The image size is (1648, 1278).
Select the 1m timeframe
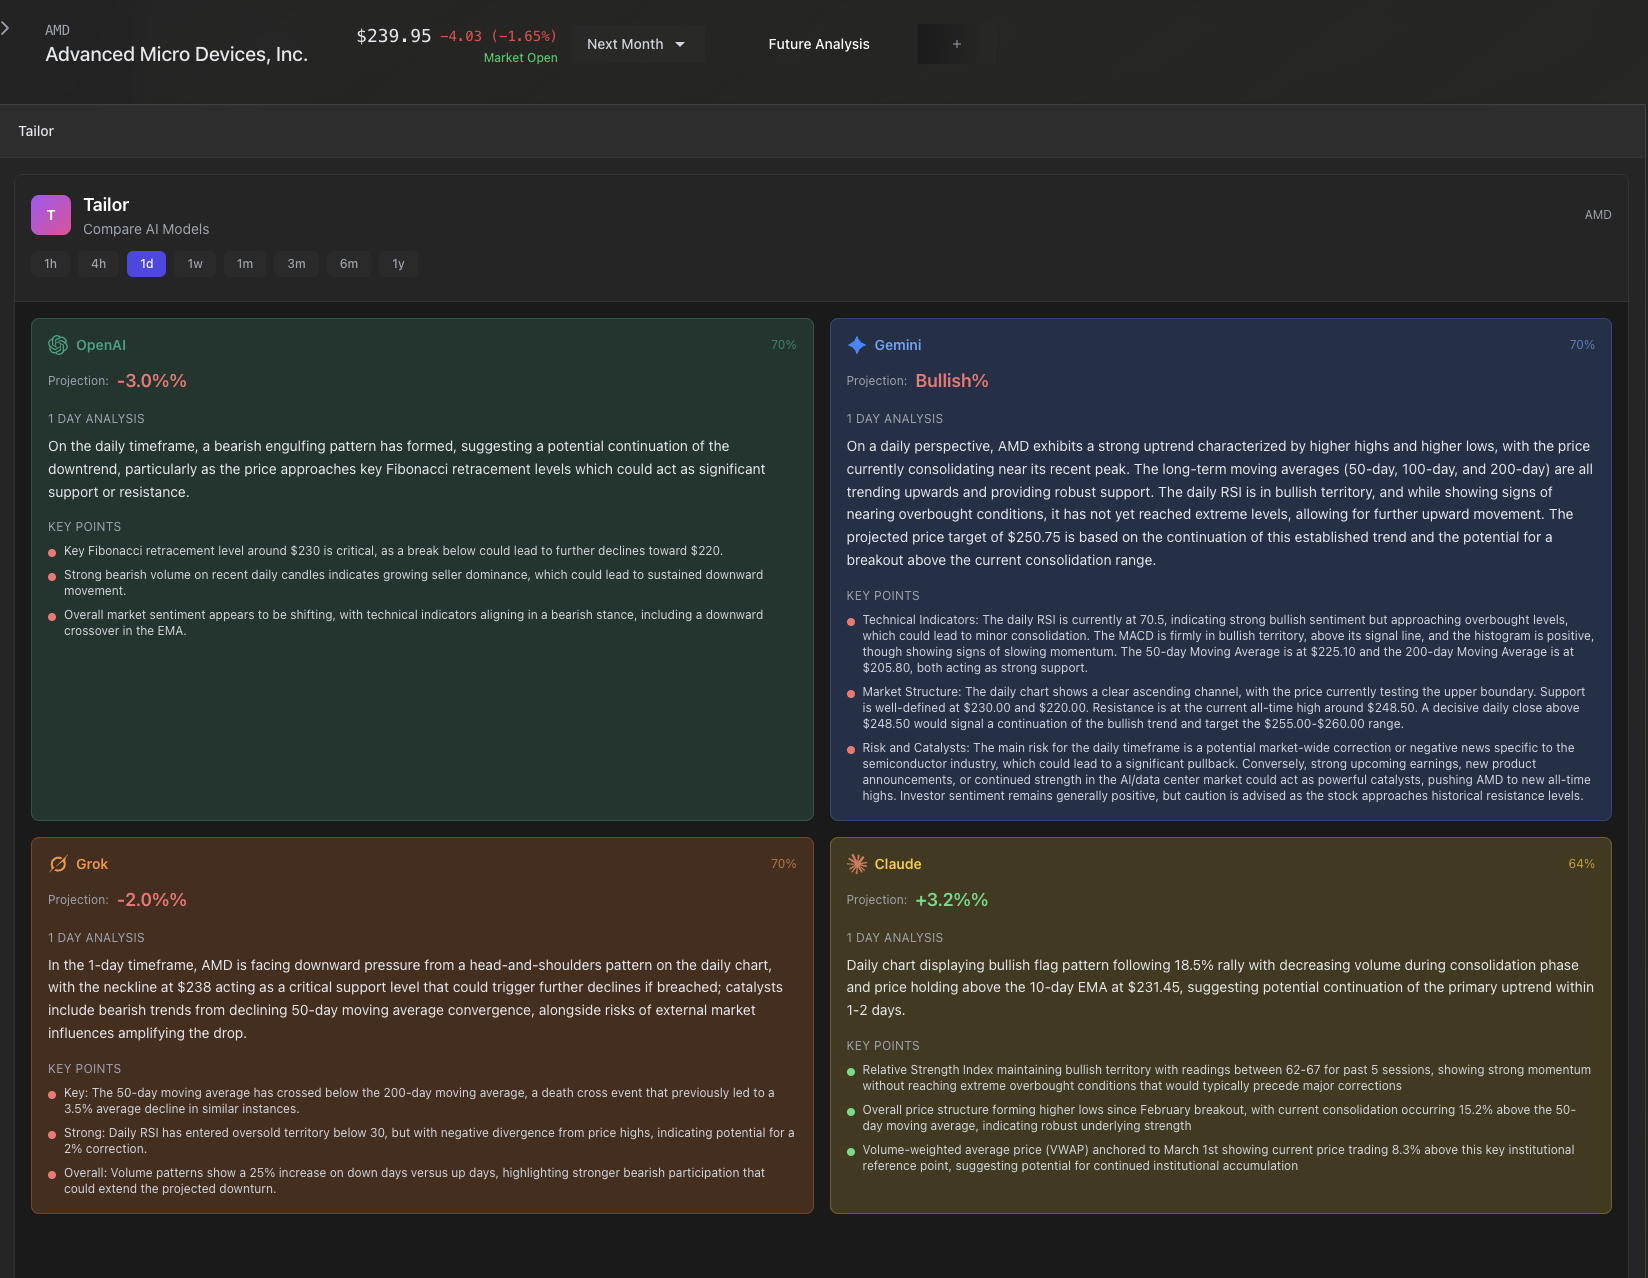[245, 264]
